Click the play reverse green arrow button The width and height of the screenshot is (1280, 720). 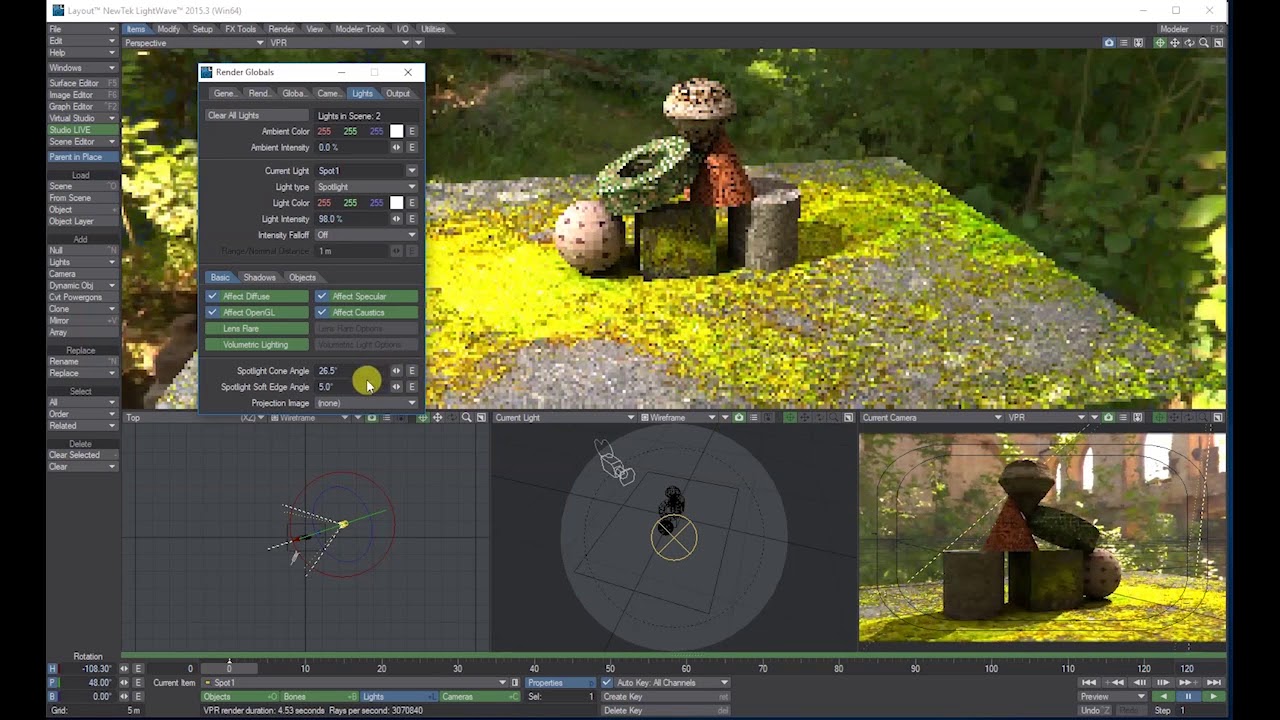[1164, 696]
